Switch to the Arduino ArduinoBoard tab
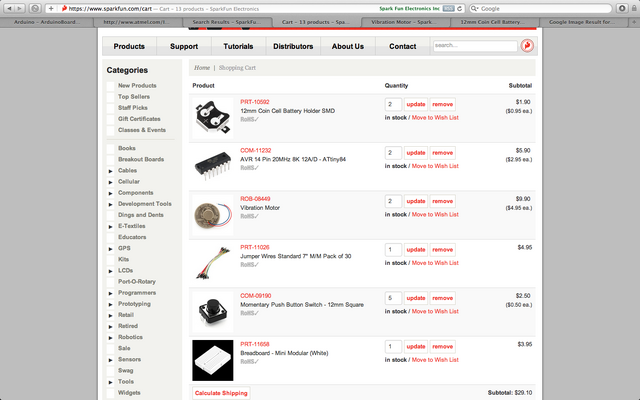 point(47,22)
